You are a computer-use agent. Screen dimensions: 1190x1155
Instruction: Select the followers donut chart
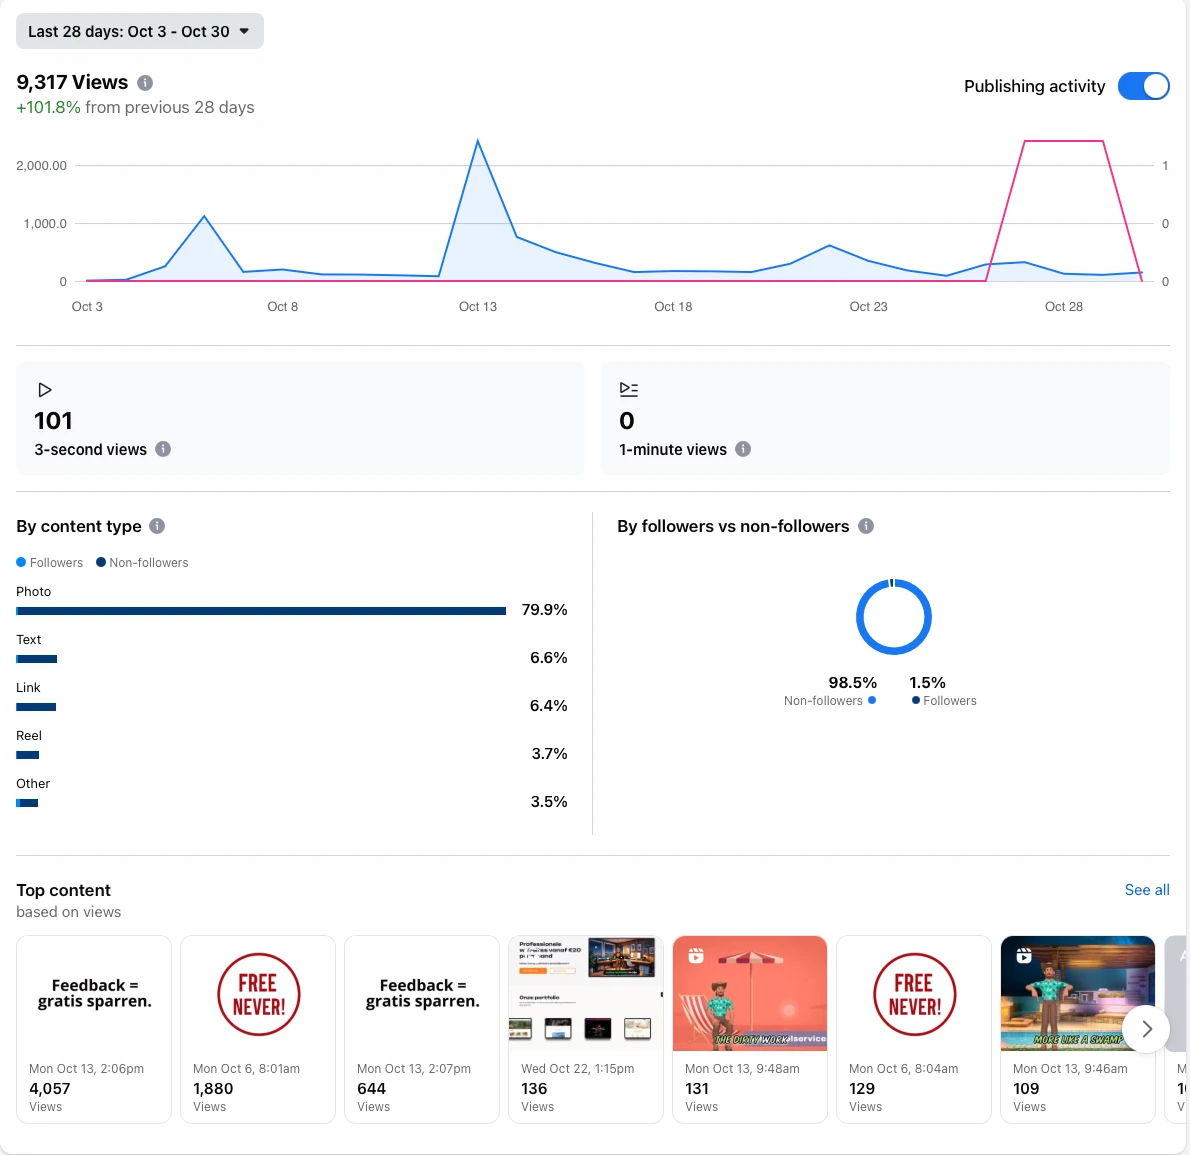click(893, 617)
